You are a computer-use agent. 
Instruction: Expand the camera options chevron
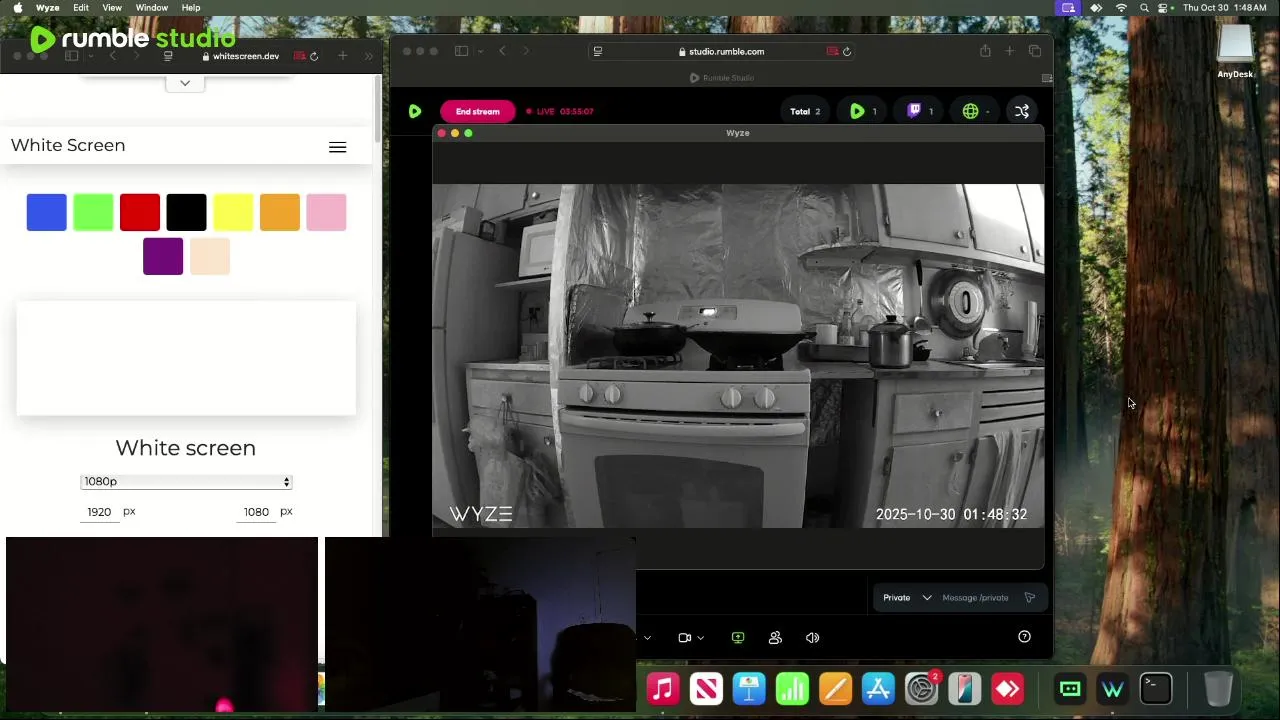[700, 638]
